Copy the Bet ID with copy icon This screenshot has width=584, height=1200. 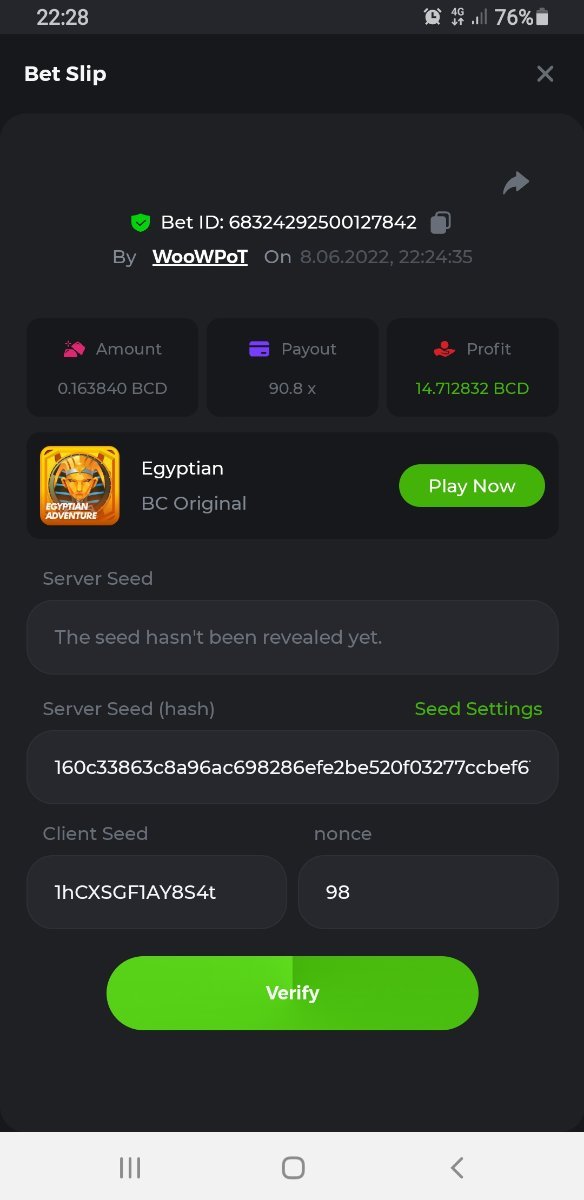coord(441,222)
